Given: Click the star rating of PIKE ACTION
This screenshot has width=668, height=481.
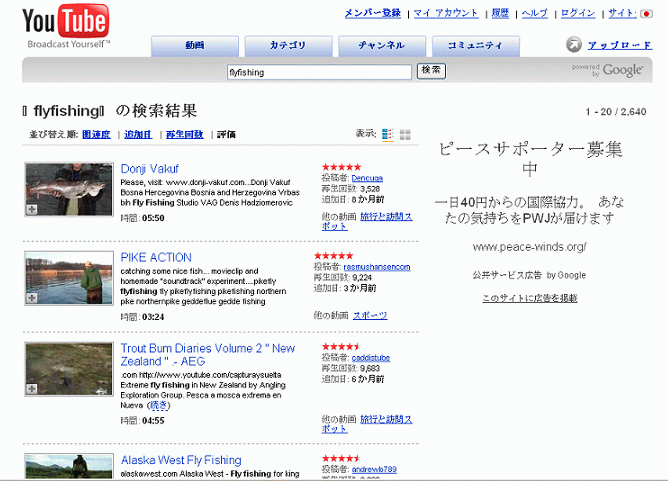Looking at the screenshot, I should click(334, 256).
